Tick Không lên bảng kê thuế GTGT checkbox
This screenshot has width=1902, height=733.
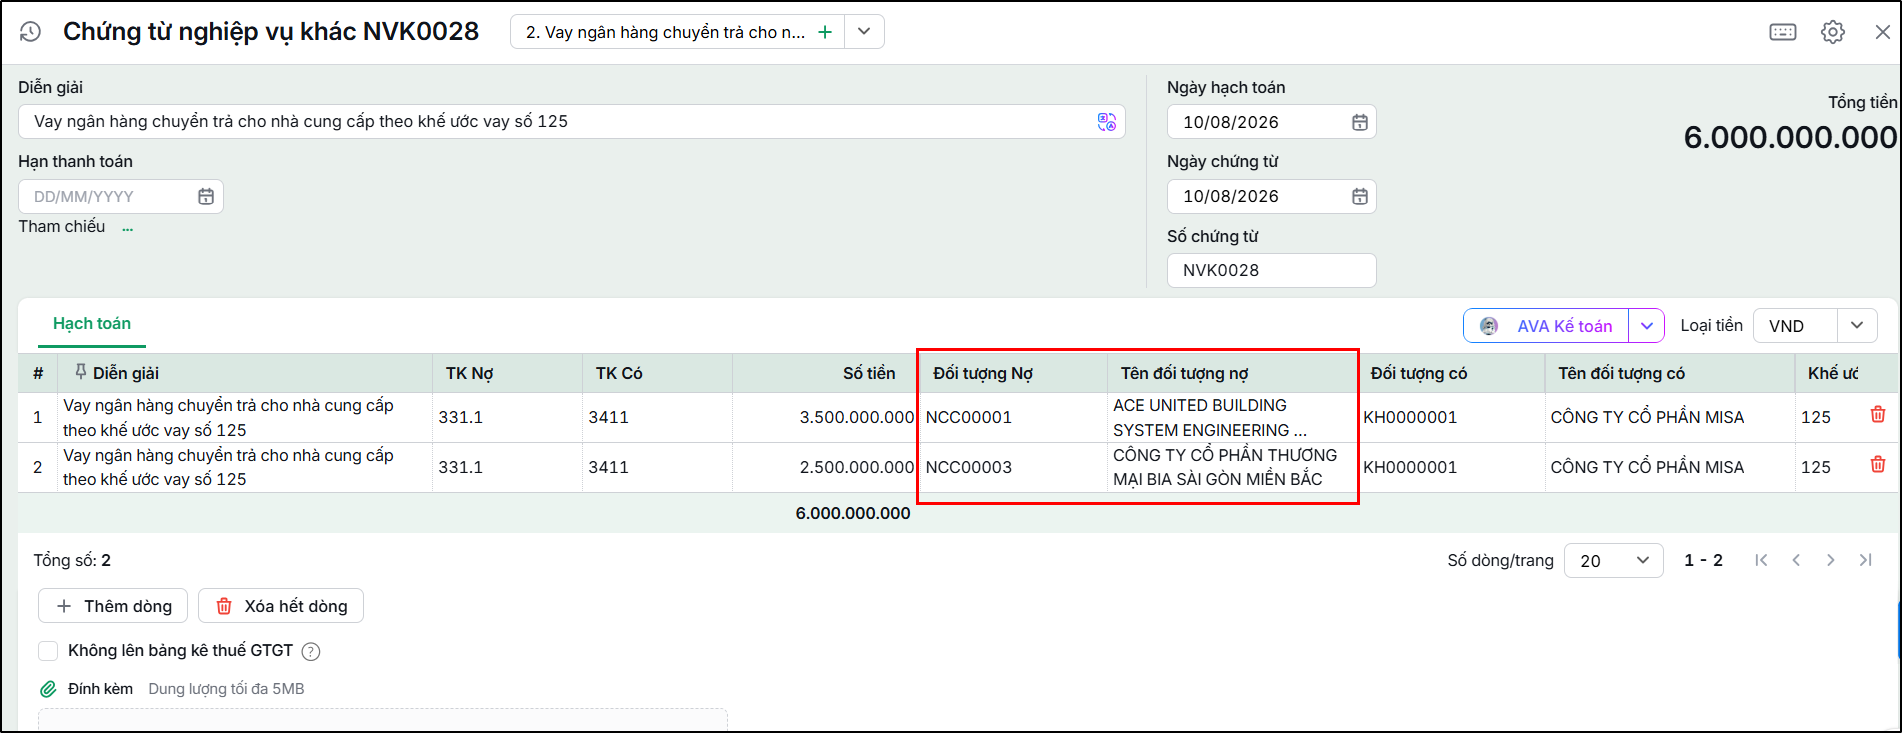pyautogui.click(x=48, y=651)
